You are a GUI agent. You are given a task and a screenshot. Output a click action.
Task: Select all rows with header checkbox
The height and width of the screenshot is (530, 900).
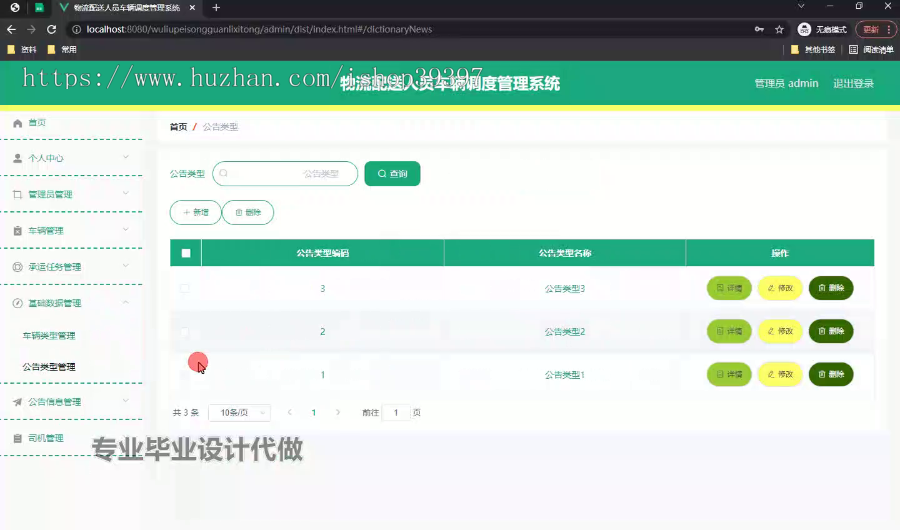[x=186, y=253]
